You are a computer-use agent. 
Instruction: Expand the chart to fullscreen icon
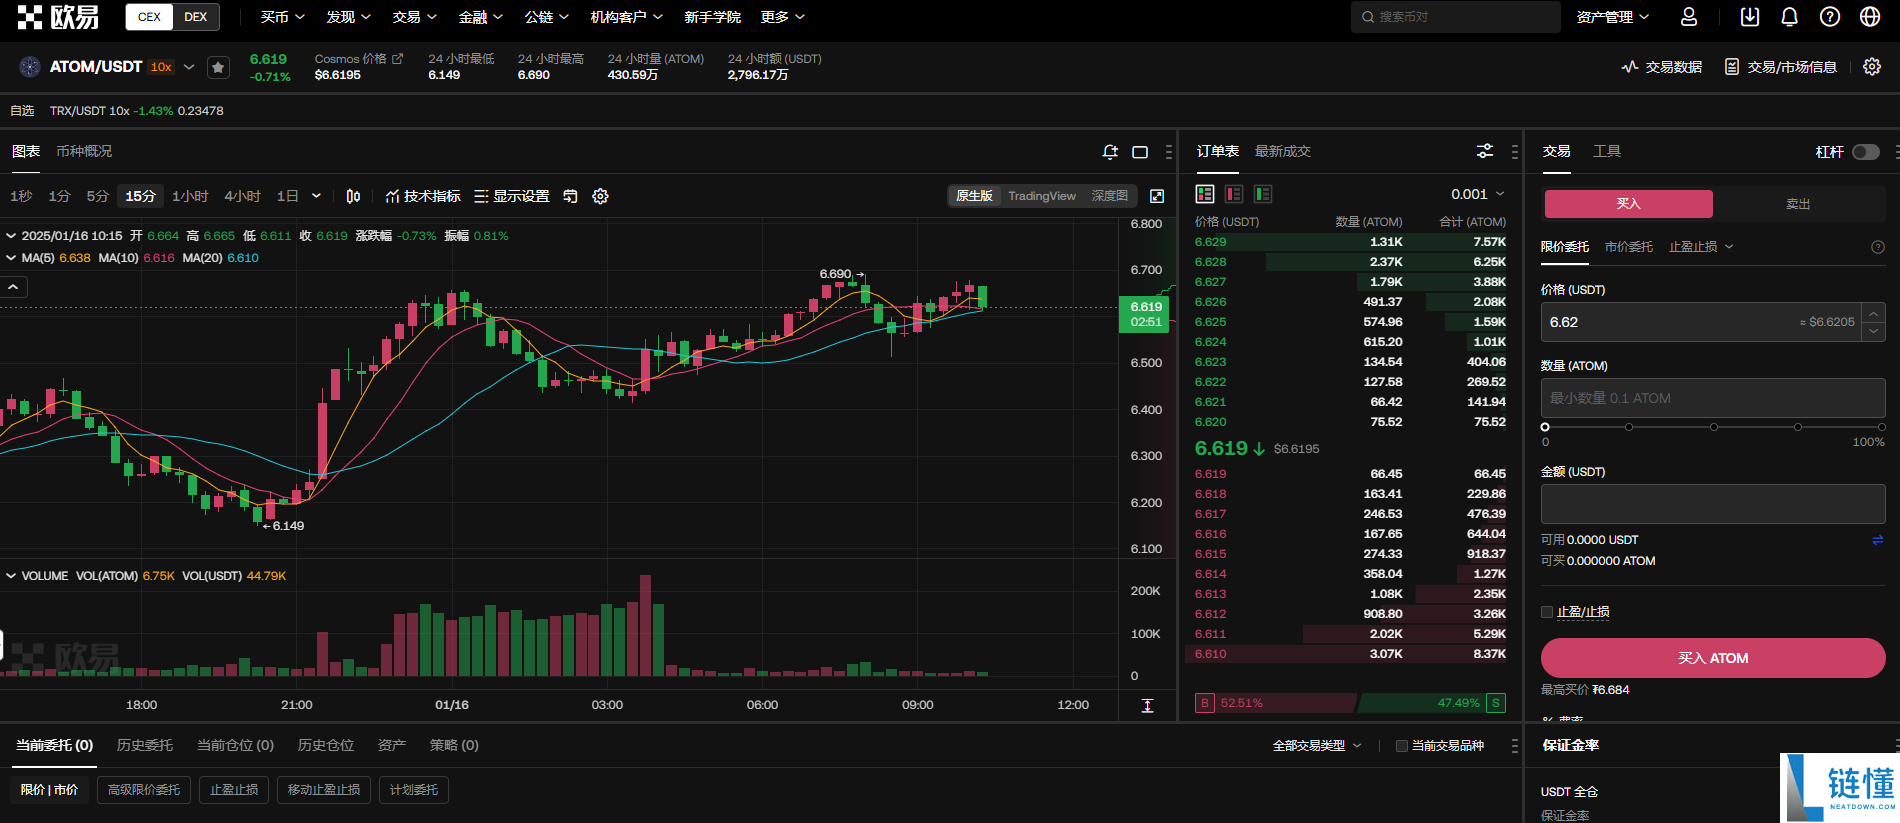[x=1157, y=196]
